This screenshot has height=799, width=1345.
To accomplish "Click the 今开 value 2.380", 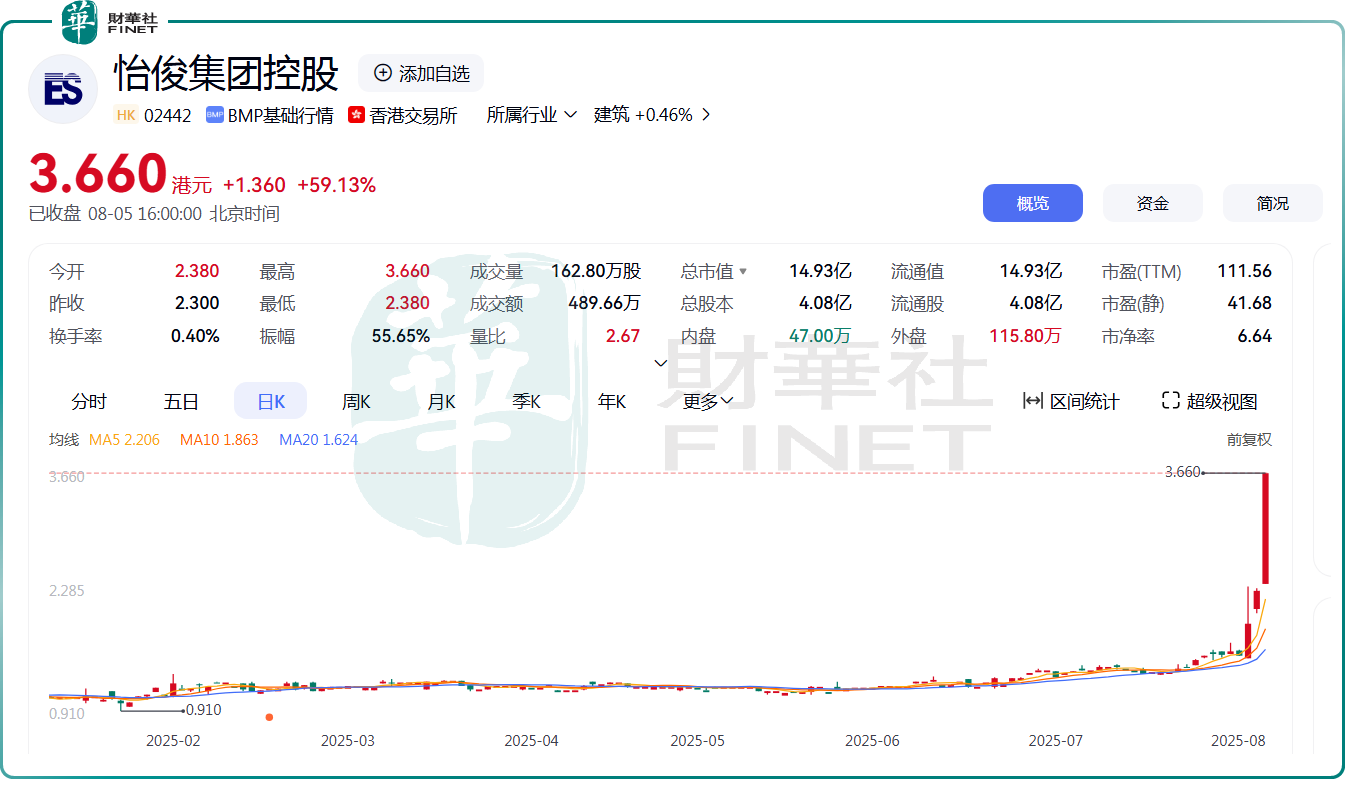I will coord(197,271).
